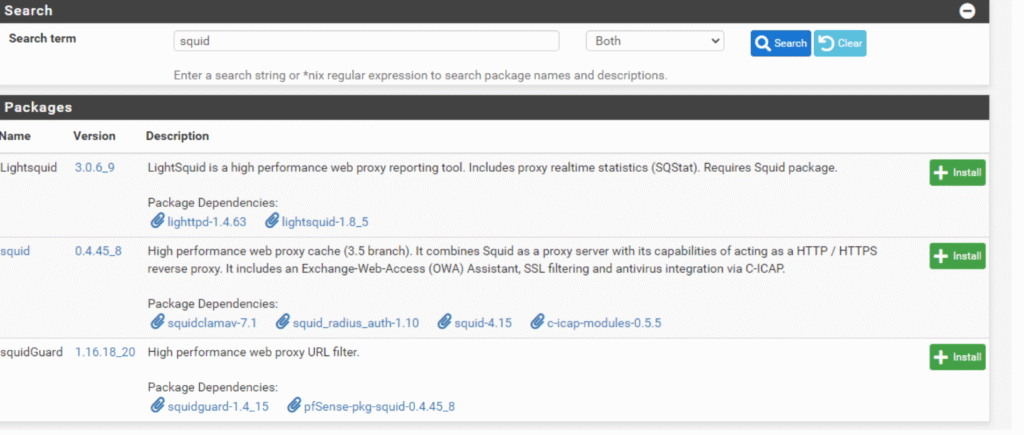Open squidGuard version 1.16.18_20 link

pyautogui.click(x=105, y=352)
